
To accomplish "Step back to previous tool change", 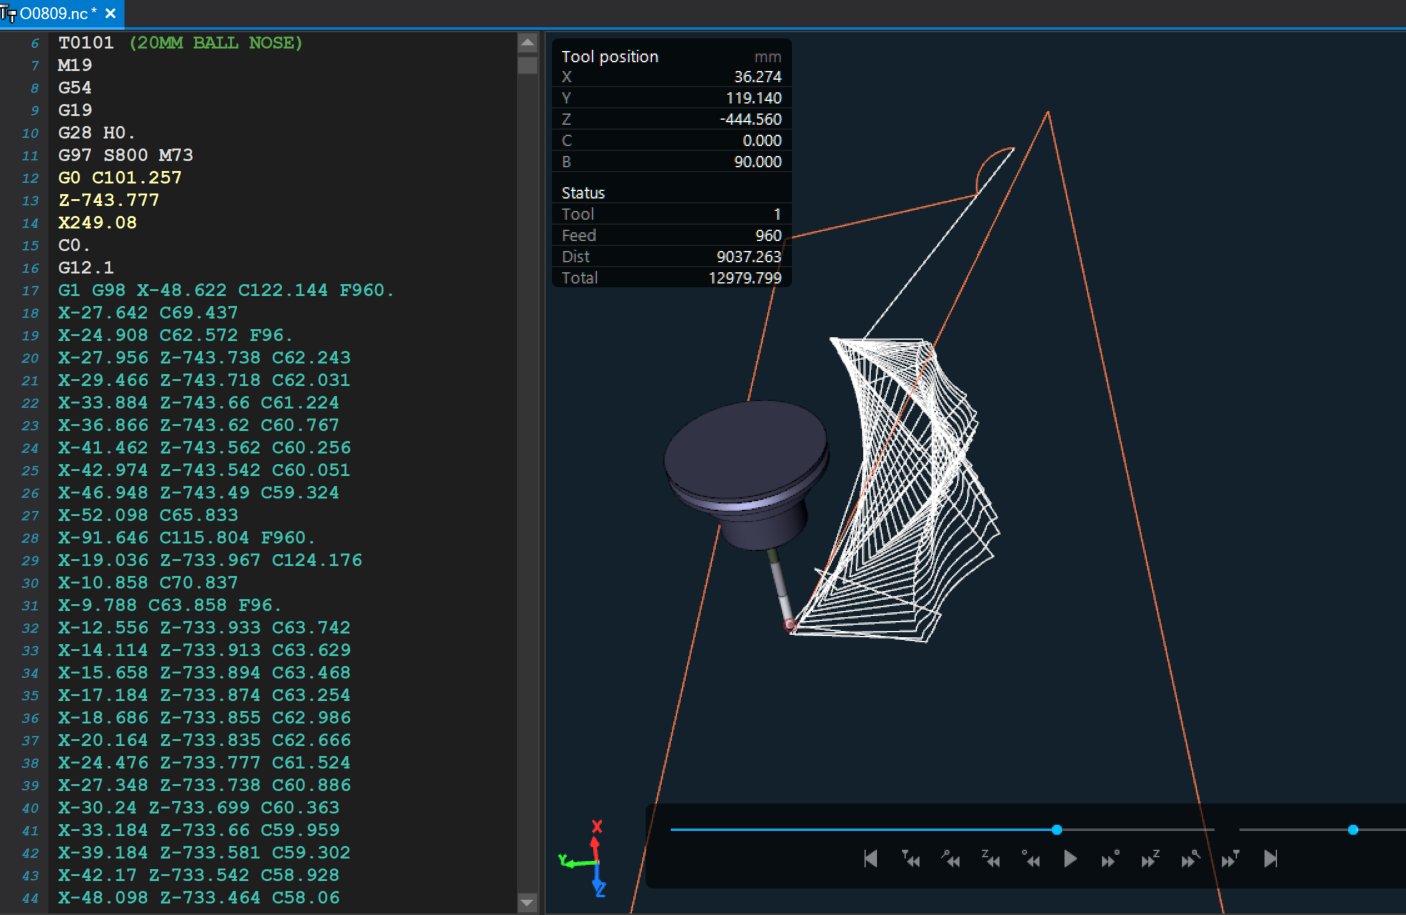I will point(910,859).
